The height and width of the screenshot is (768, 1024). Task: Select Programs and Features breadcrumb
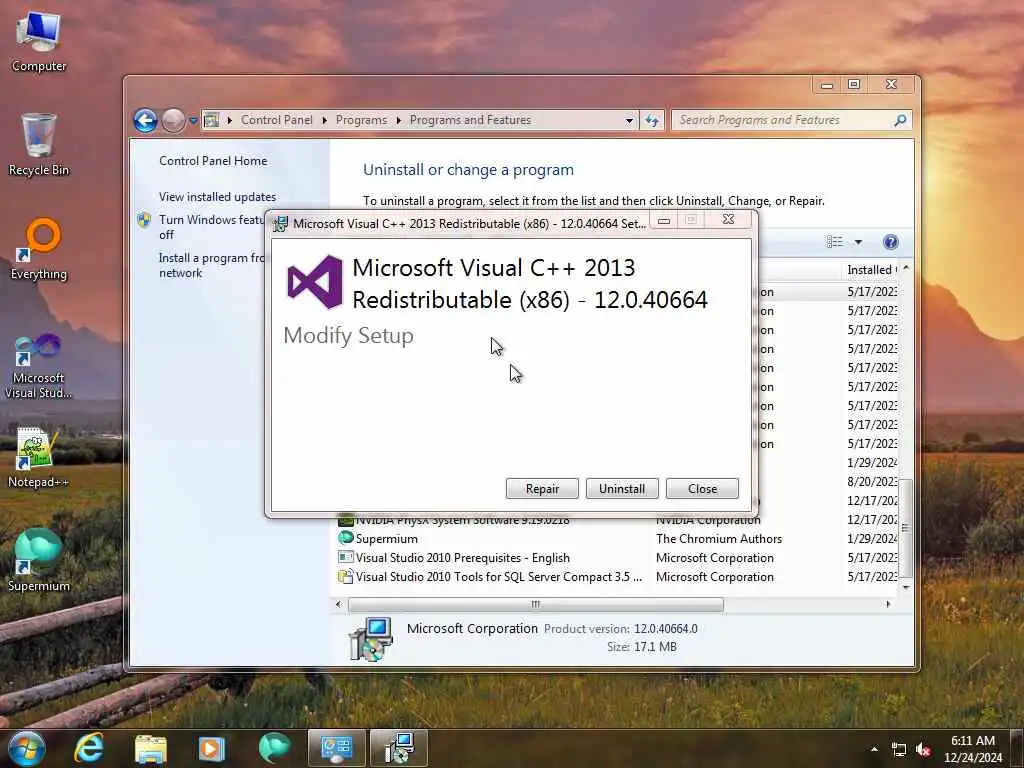(470, 120)
